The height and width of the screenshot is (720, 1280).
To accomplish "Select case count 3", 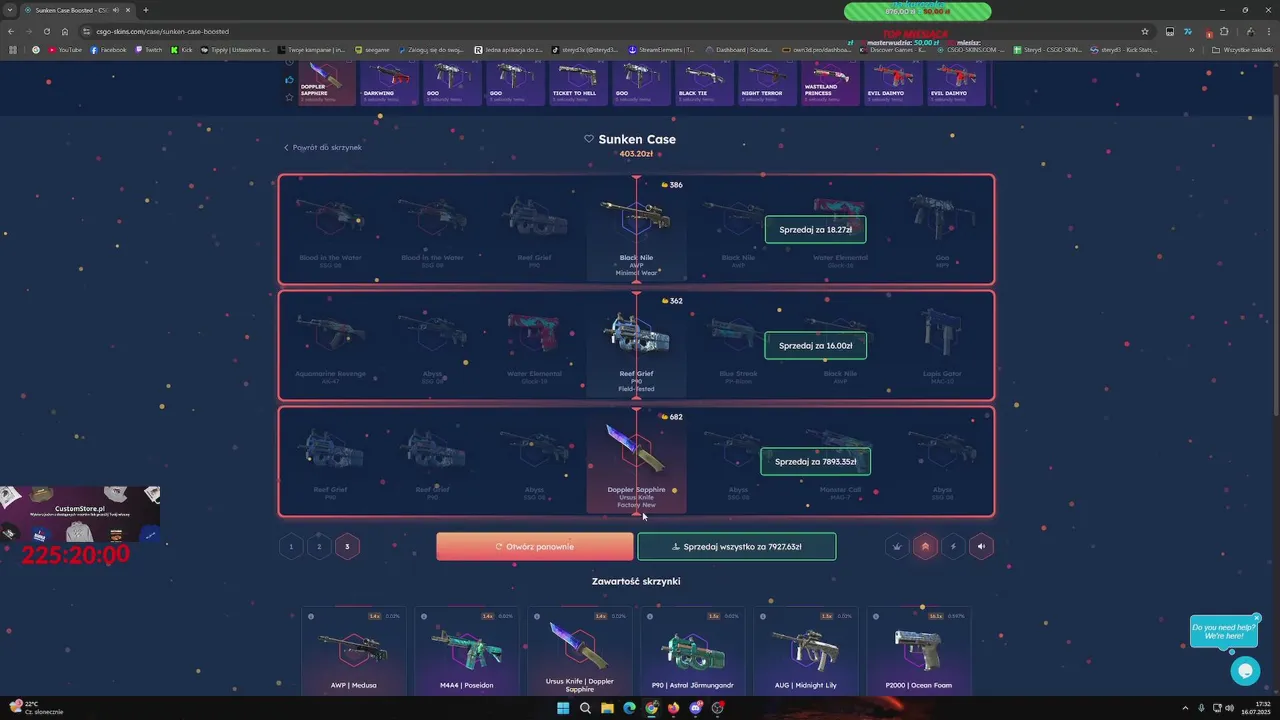I will click(347, 546).
